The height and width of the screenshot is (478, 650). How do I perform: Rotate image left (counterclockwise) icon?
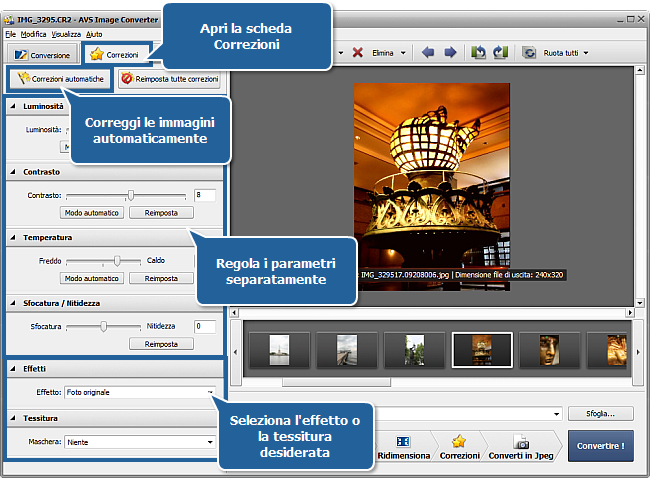coord(478,52)
